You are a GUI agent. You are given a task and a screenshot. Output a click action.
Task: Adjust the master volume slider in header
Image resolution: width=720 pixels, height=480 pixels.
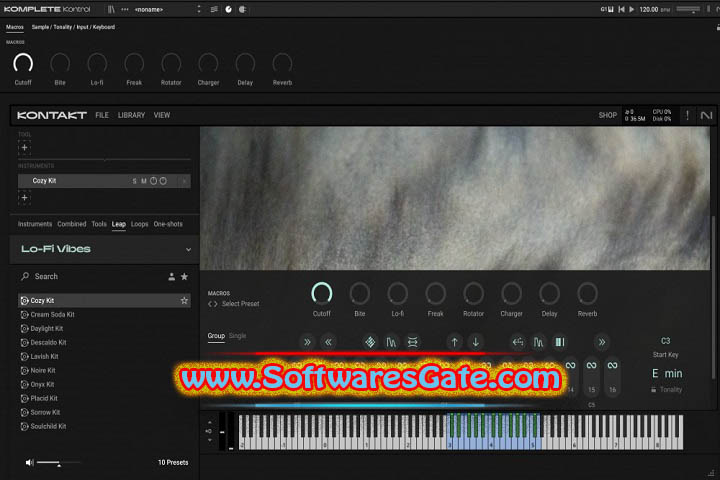(688, 9)
